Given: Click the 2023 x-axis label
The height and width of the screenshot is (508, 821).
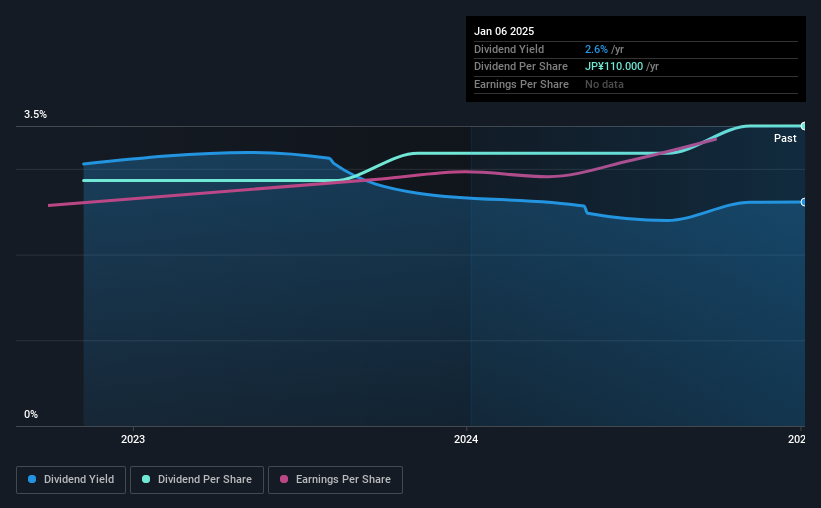Looking at the screenshot, I should click(133, 439).
